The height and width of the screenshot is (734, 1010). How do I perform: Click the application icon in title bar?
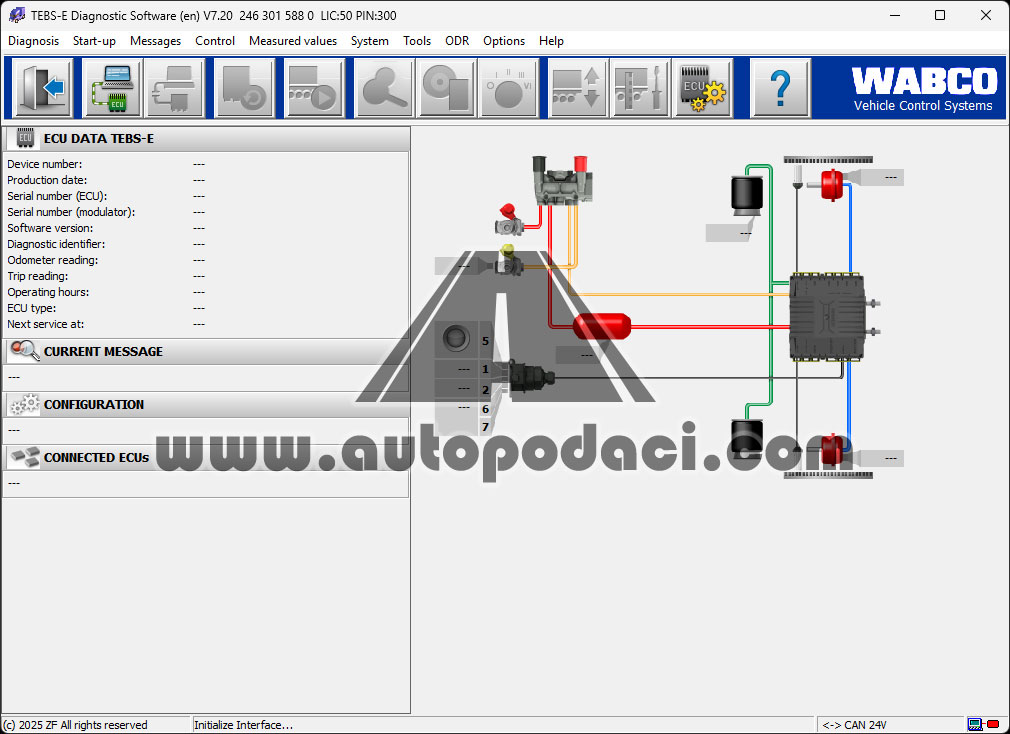17,15
